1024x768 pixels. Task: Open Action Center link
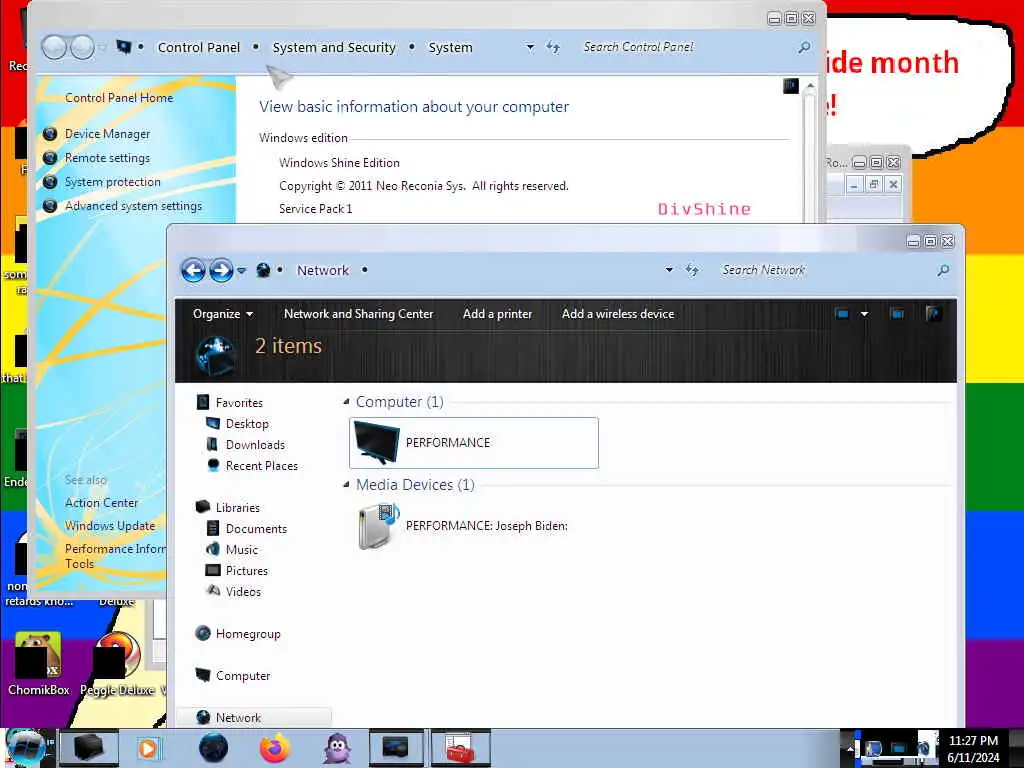101,503
